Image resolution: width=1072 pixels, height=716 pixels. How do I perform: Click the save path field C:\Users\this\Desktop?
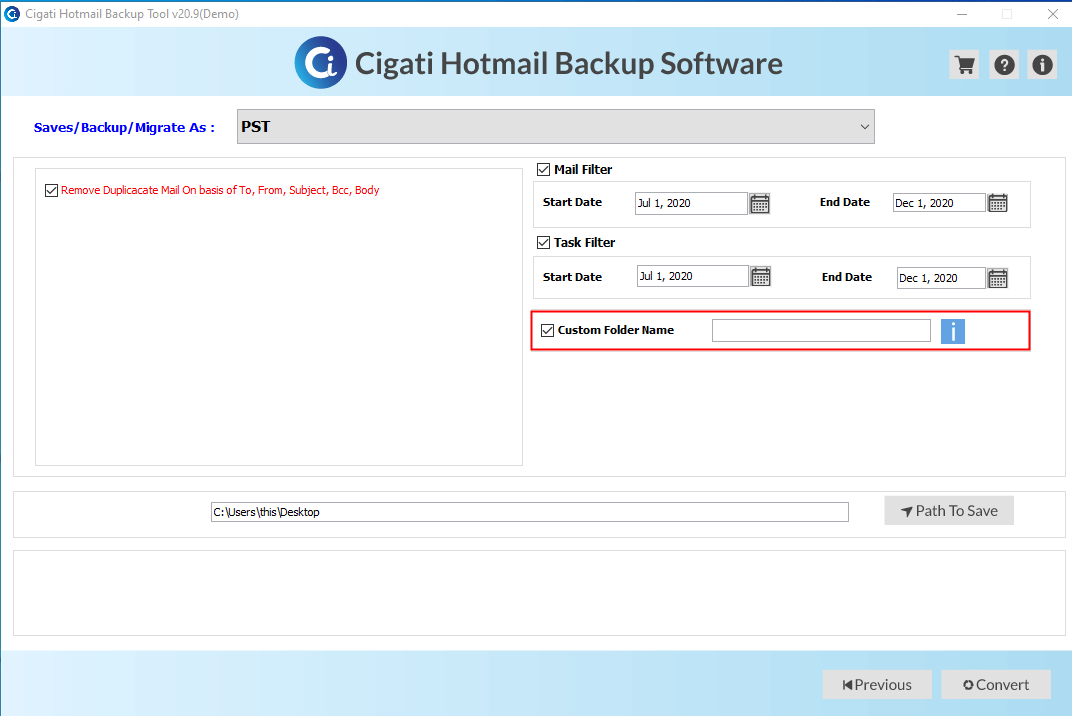(530, 512)
